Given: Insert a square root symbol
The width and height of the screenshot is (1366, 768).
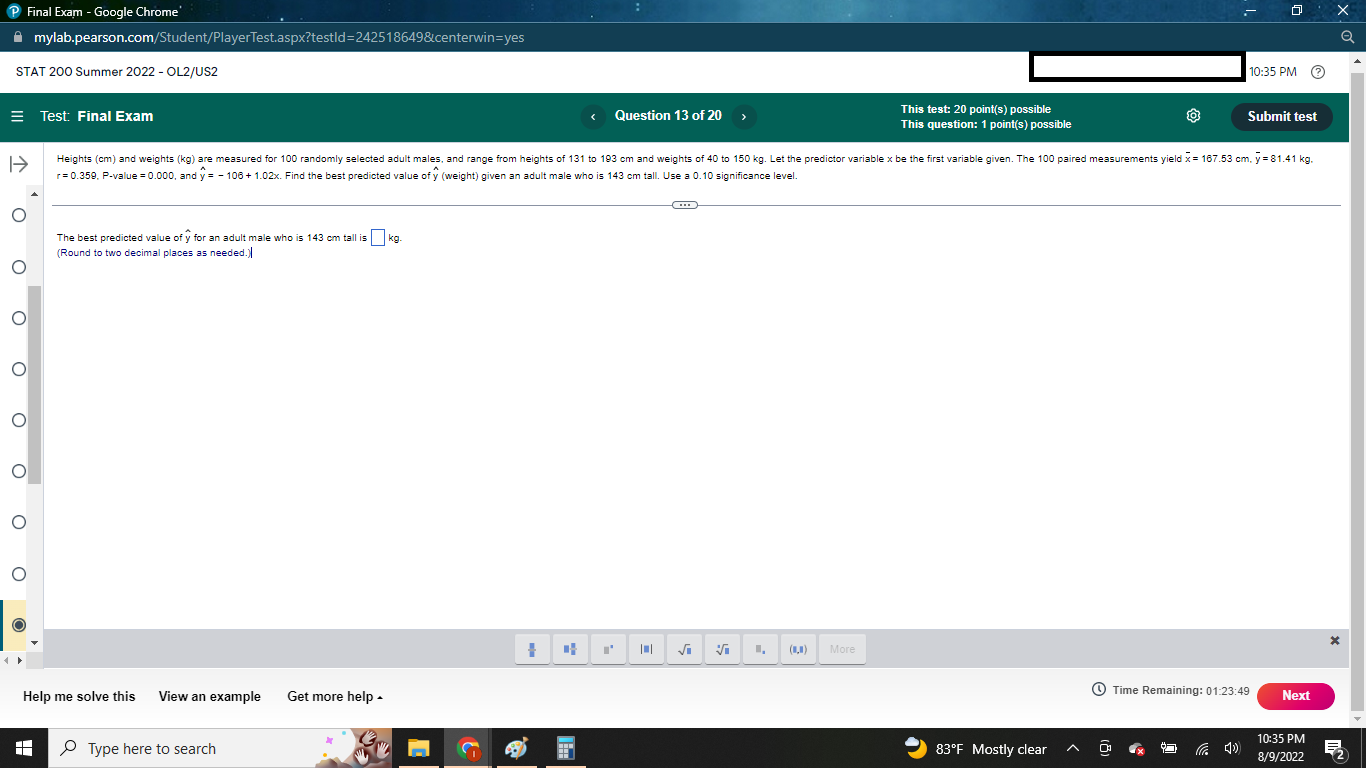Looking at the screenshot, I should pos(684,649).
